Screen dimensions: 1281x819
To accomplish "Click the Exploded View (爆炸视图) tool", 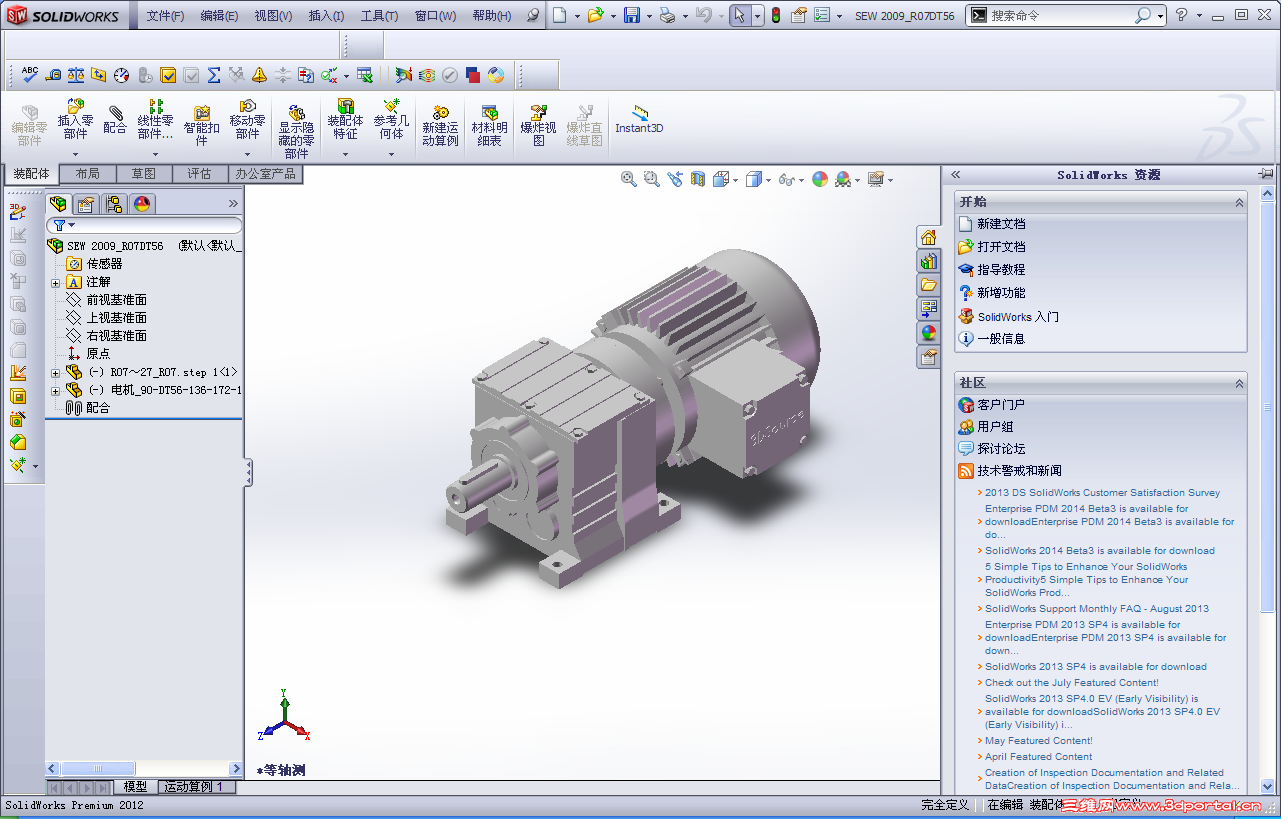I will [x=538, y=126].
